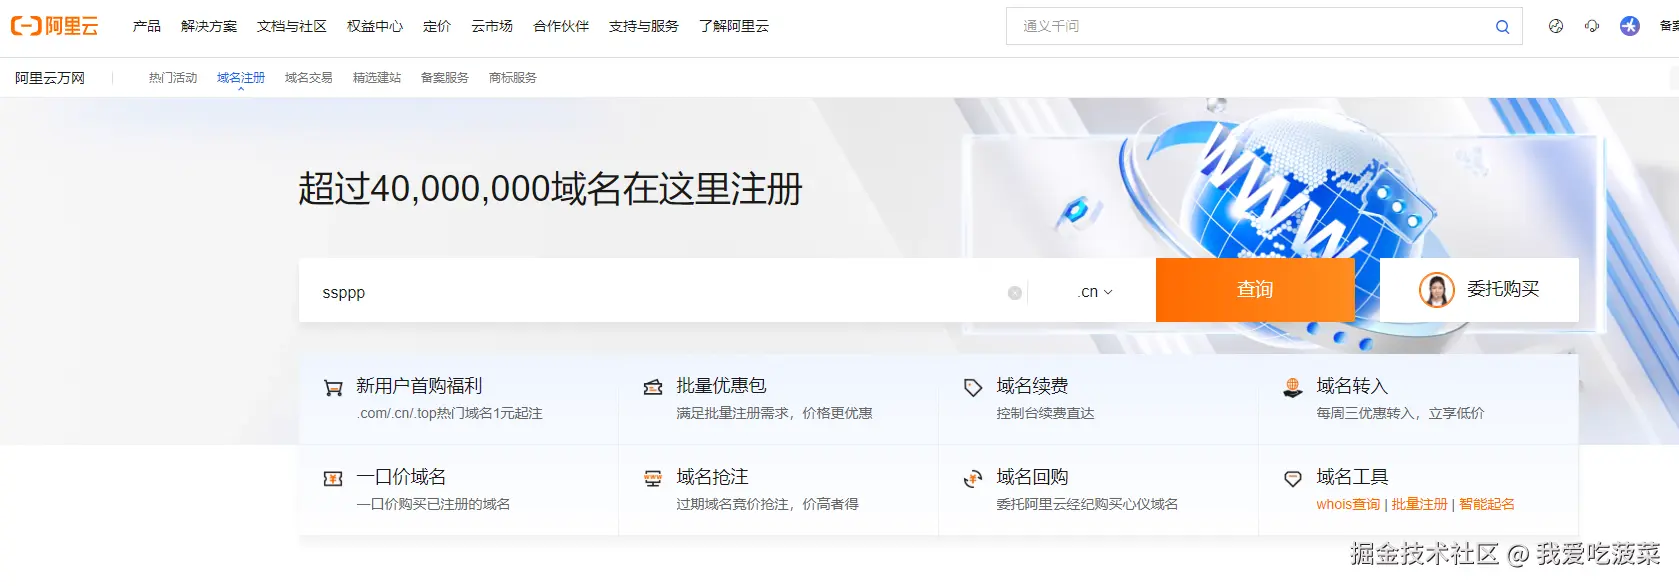
Task: Open the .cn domain suffix dropdown
Action: (1095, 292)
